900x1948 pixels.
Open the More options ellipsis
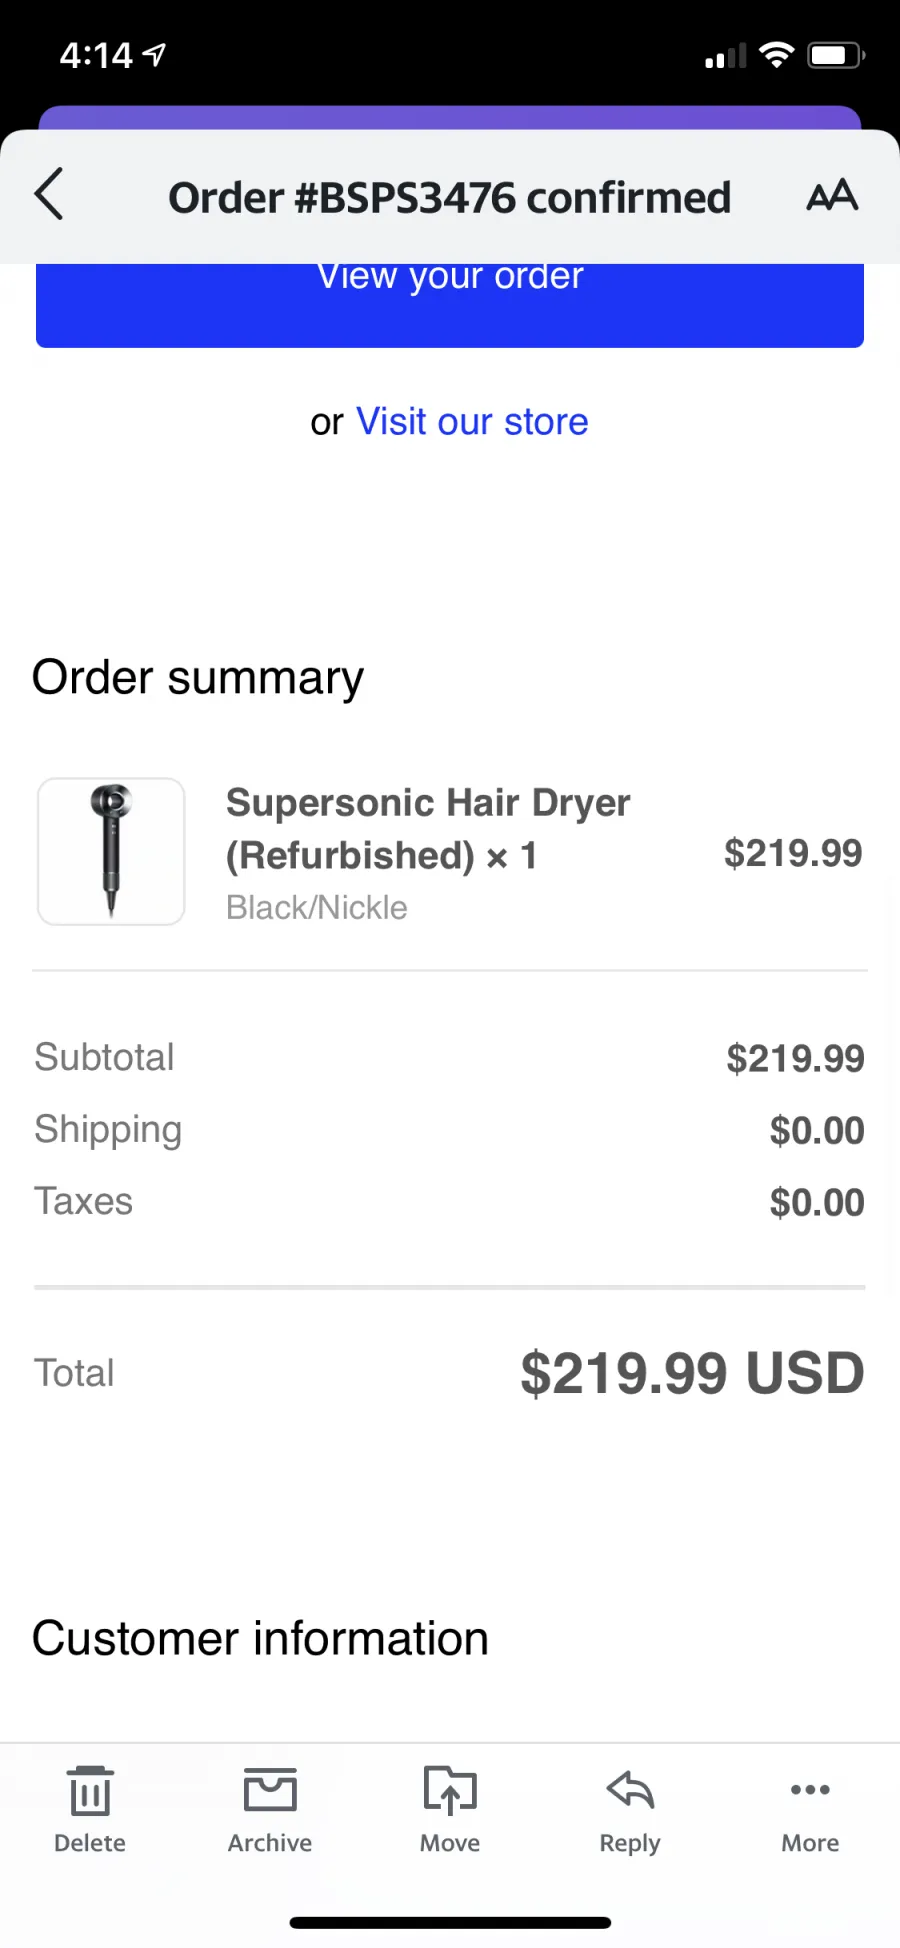810,1790
